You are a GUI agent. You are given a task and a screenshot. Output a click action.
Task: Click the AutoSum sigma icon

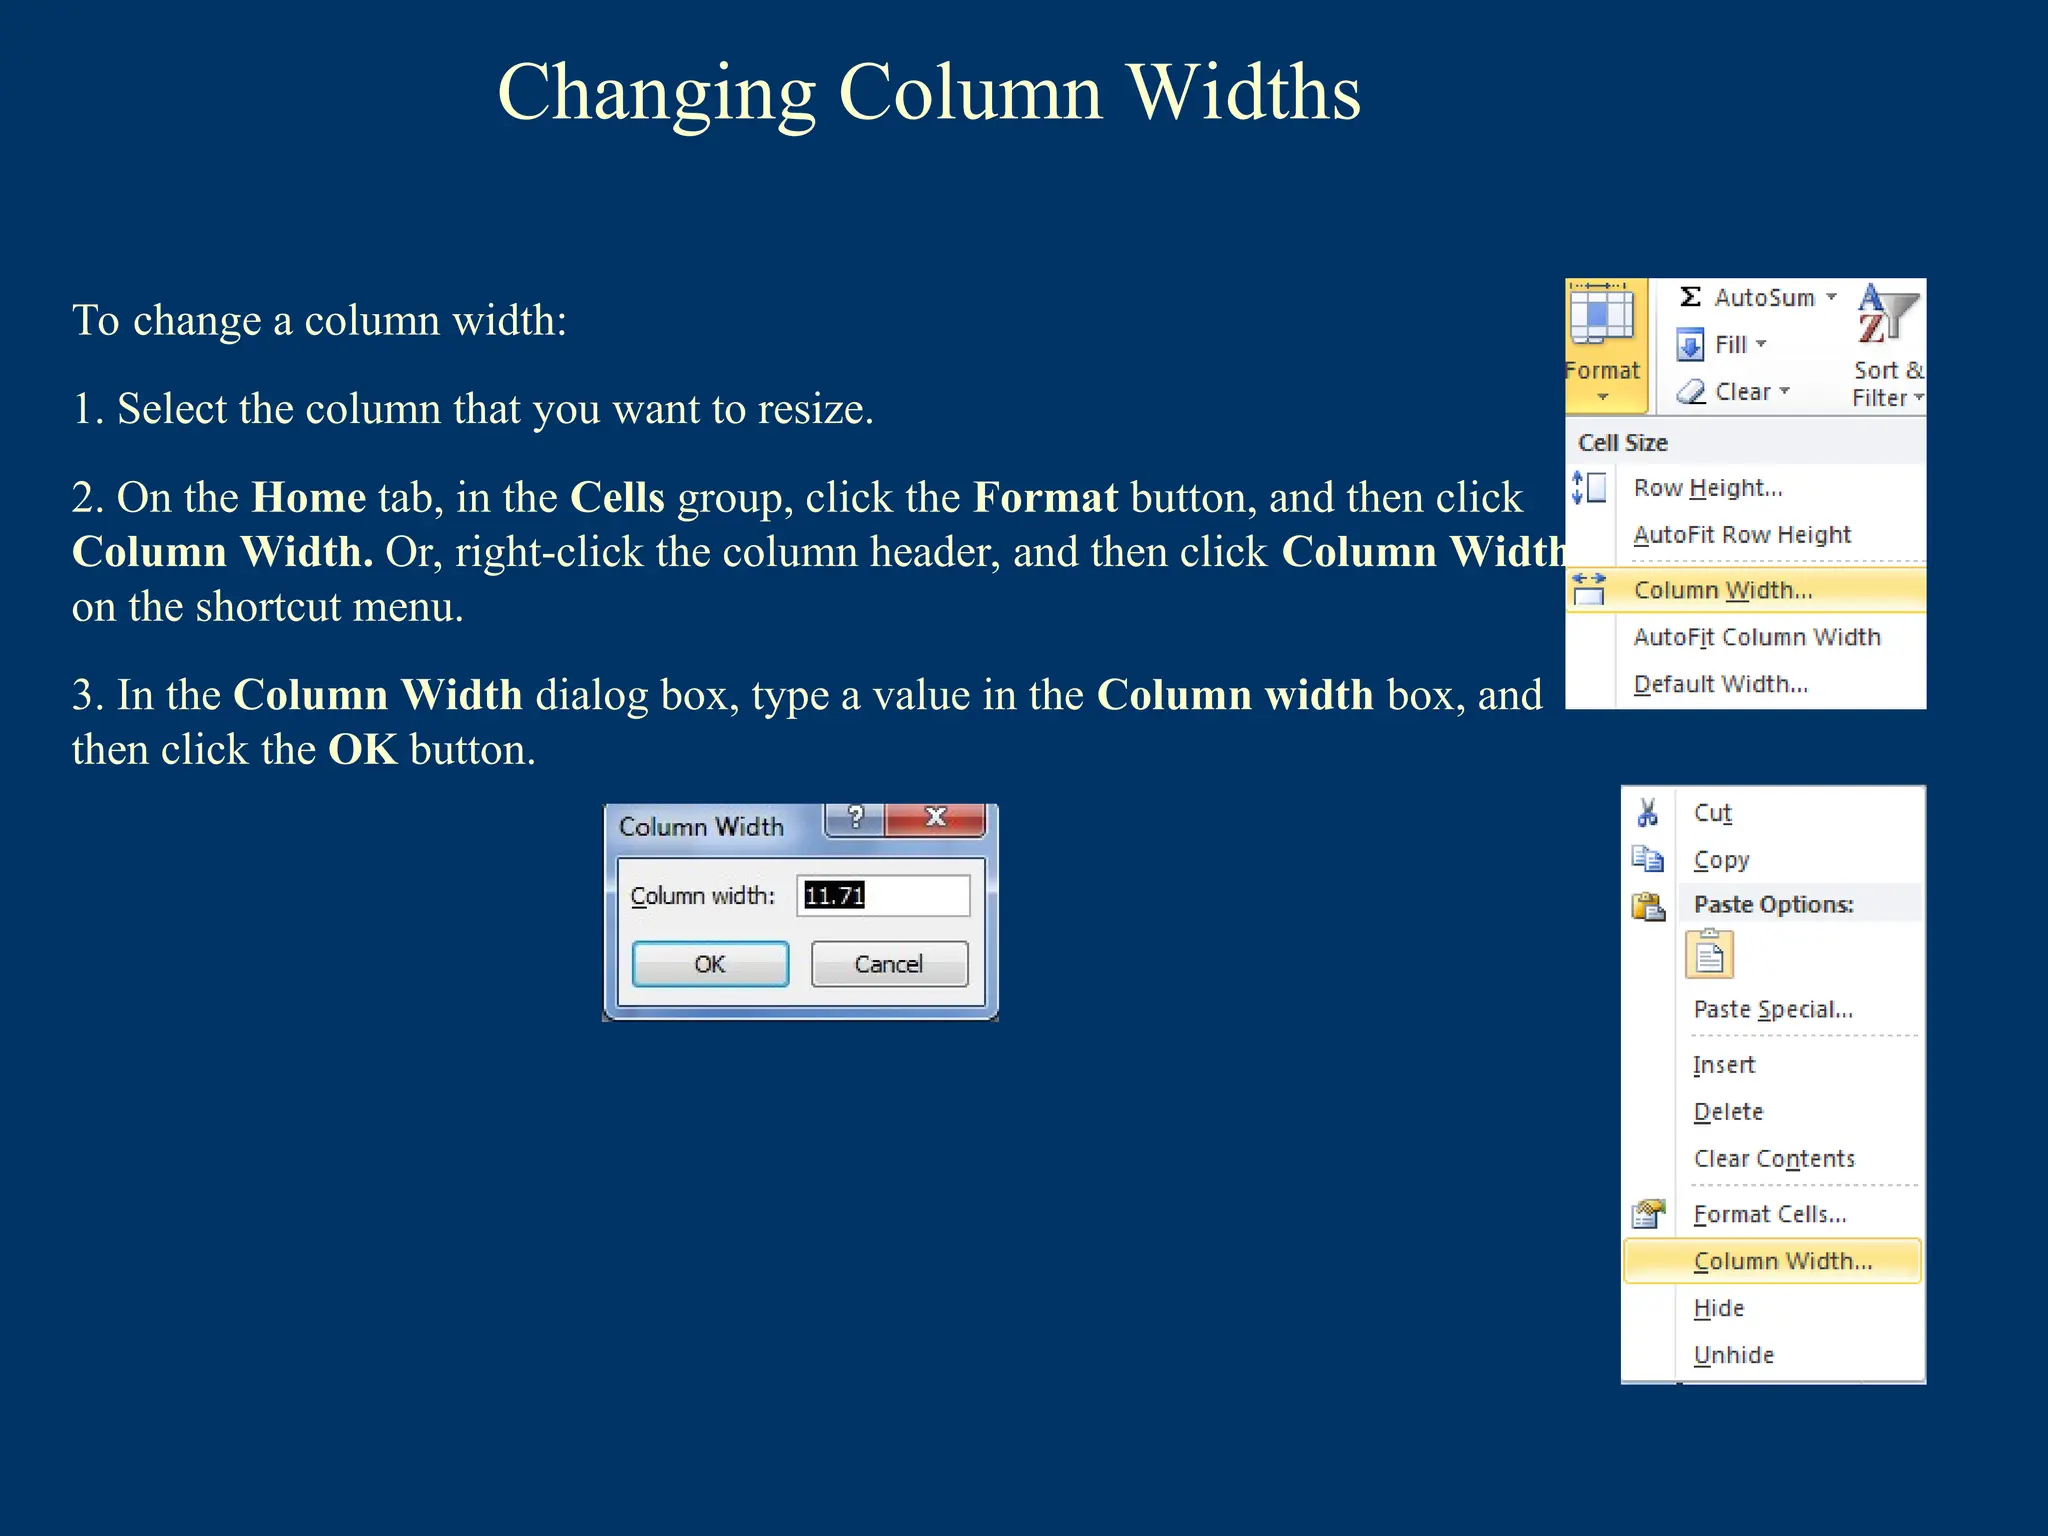[1690, 297]
